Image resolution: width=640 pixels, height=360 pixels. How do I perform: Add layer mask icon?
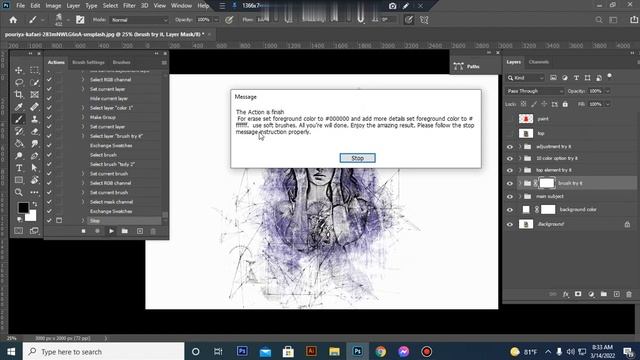pos(578,294)
